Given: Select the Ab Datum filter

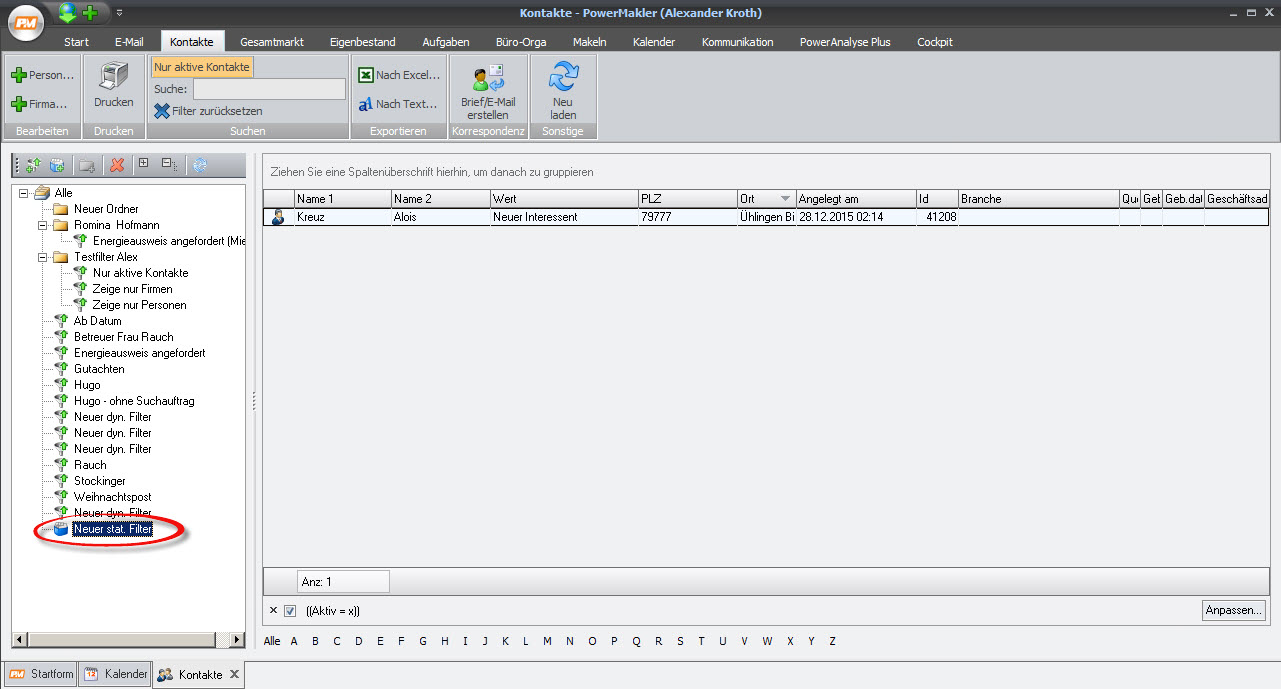Looking at the screenshot, I should click(97, 321).
